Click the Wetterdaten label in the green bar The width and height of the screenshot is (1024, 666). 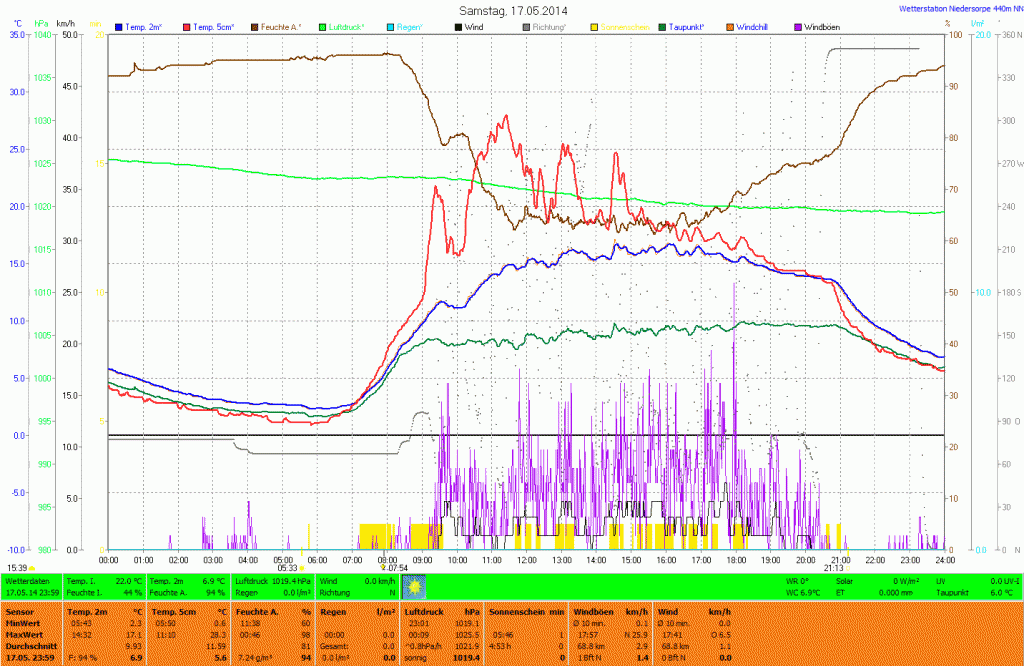27,580
